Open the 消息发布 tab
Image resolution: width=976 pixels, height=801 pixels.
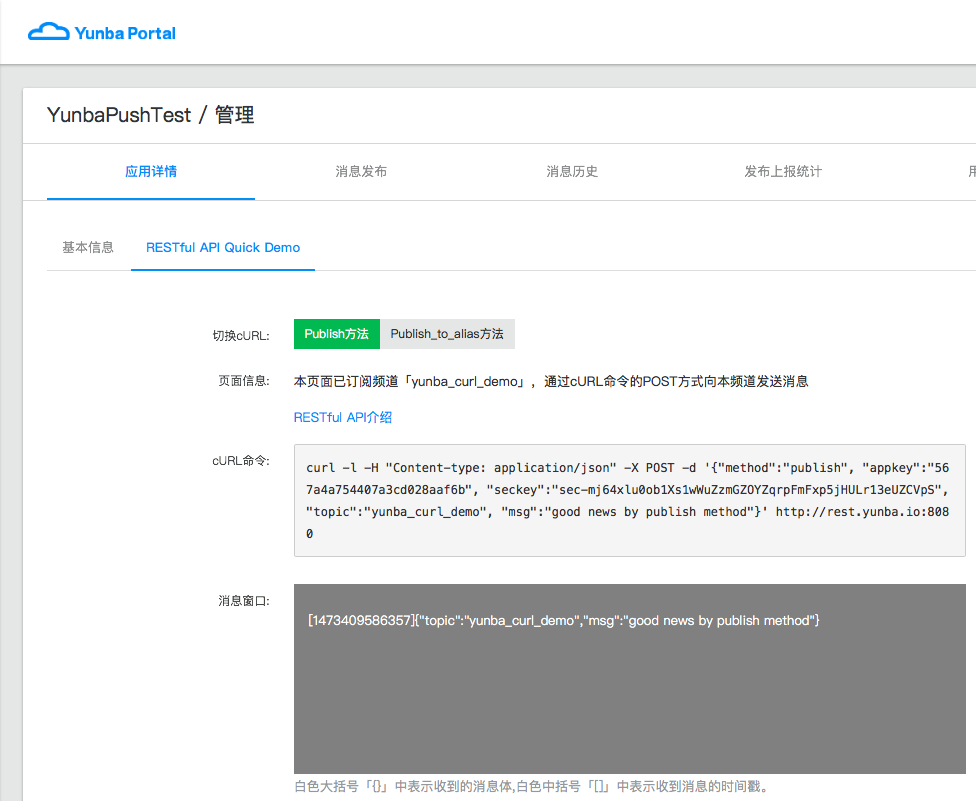point(361,172)
